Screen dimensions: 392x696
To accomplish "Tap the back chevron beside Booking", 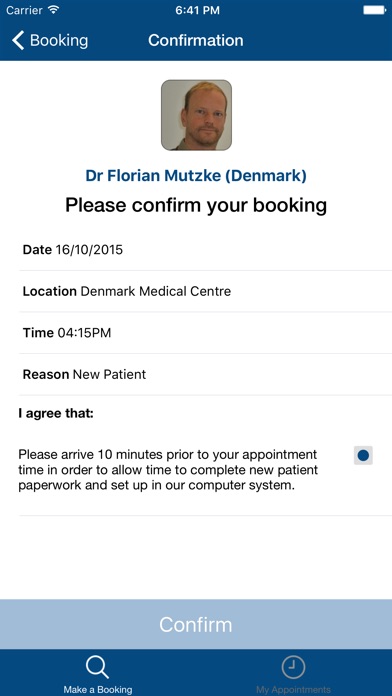I will click(18, 40).
